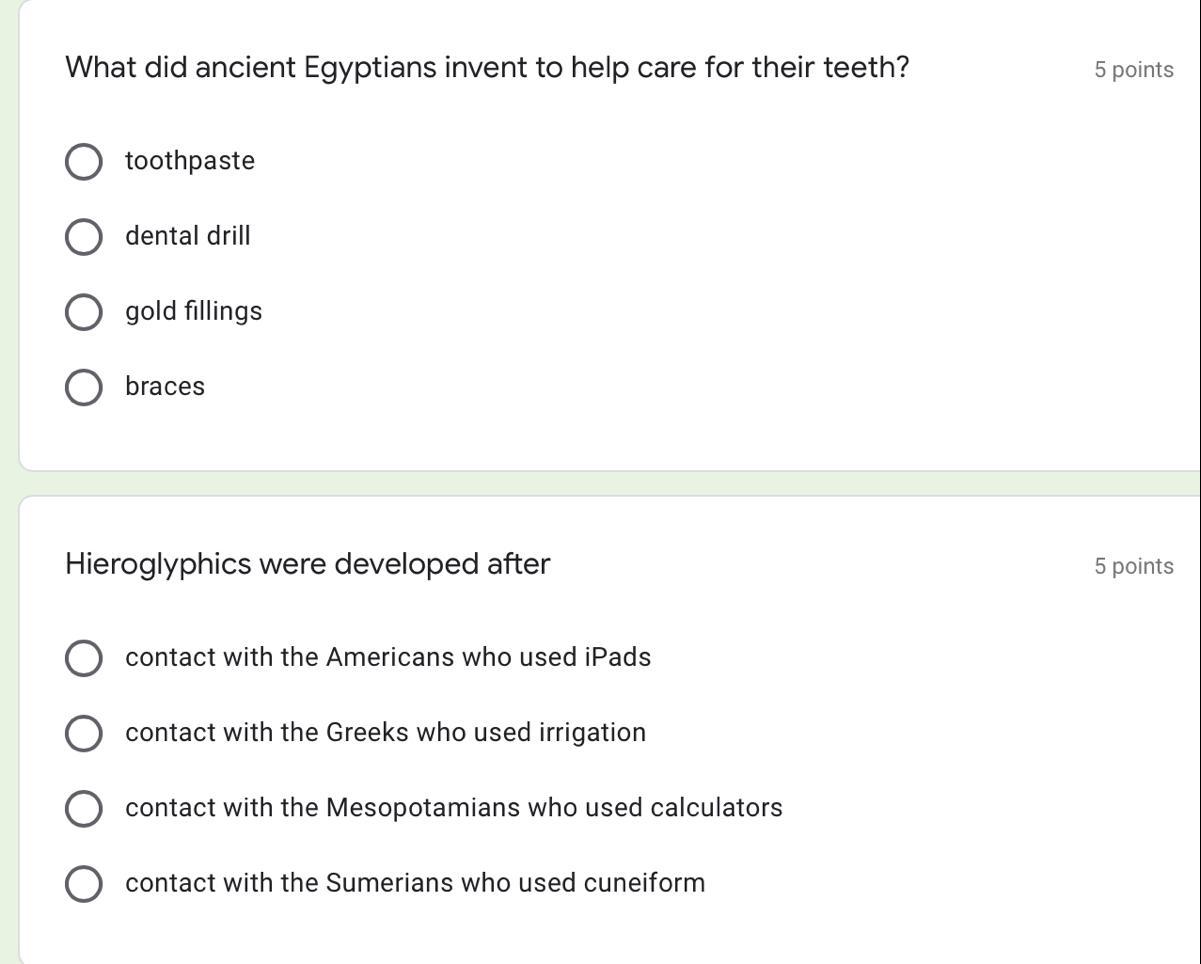The height and width of the screenshot is (964, 1201).
Task: Click the 5 points label on teeth question
Action: click(x=1133, y=70)
